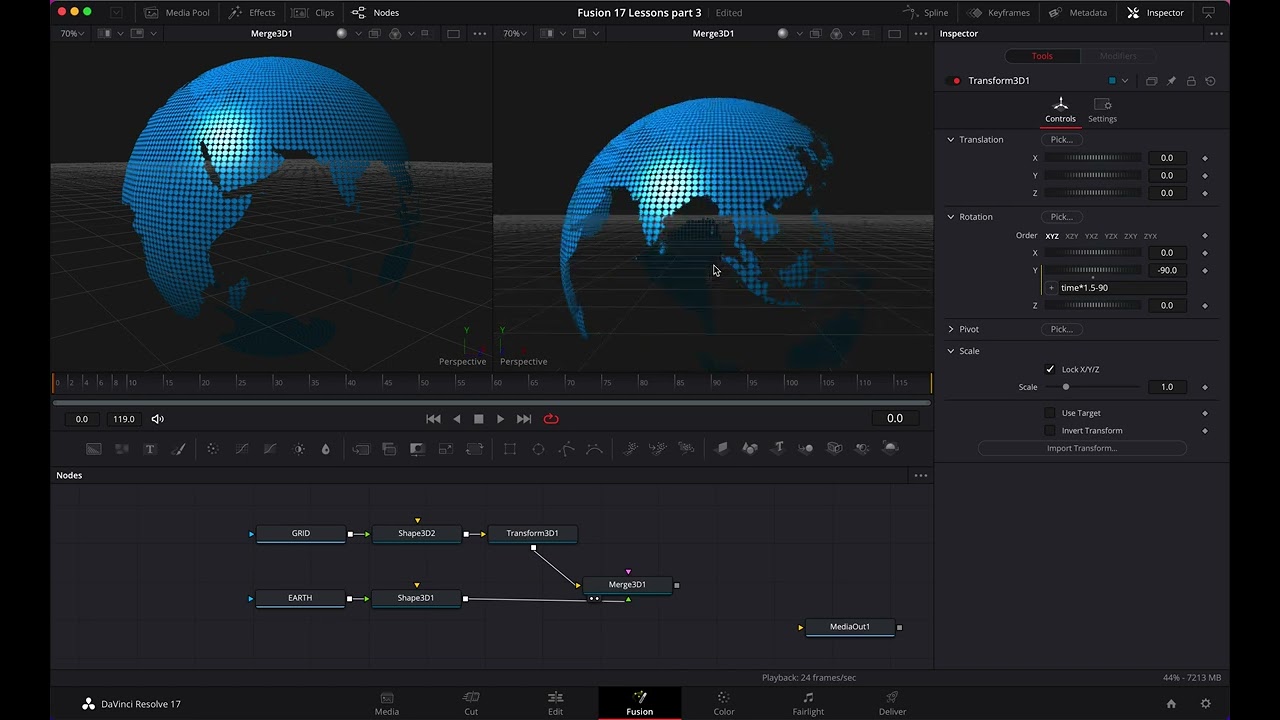This screenshot has width=1280, height=720.
Task: Adjust the Scale slider handle
Action: coord(1066,387)
